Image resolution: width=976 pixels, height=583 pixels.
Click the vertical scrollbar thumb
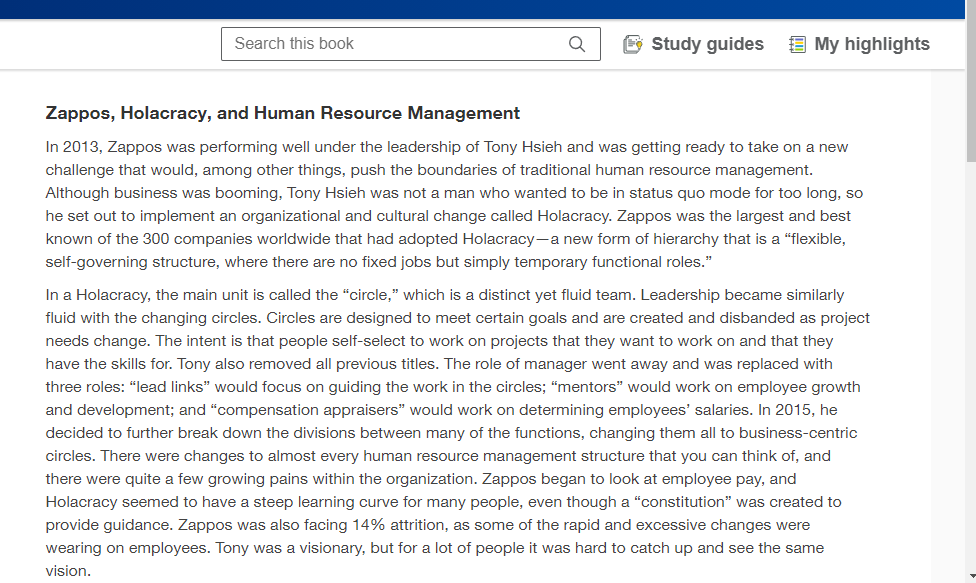click(x=970, y=81)
